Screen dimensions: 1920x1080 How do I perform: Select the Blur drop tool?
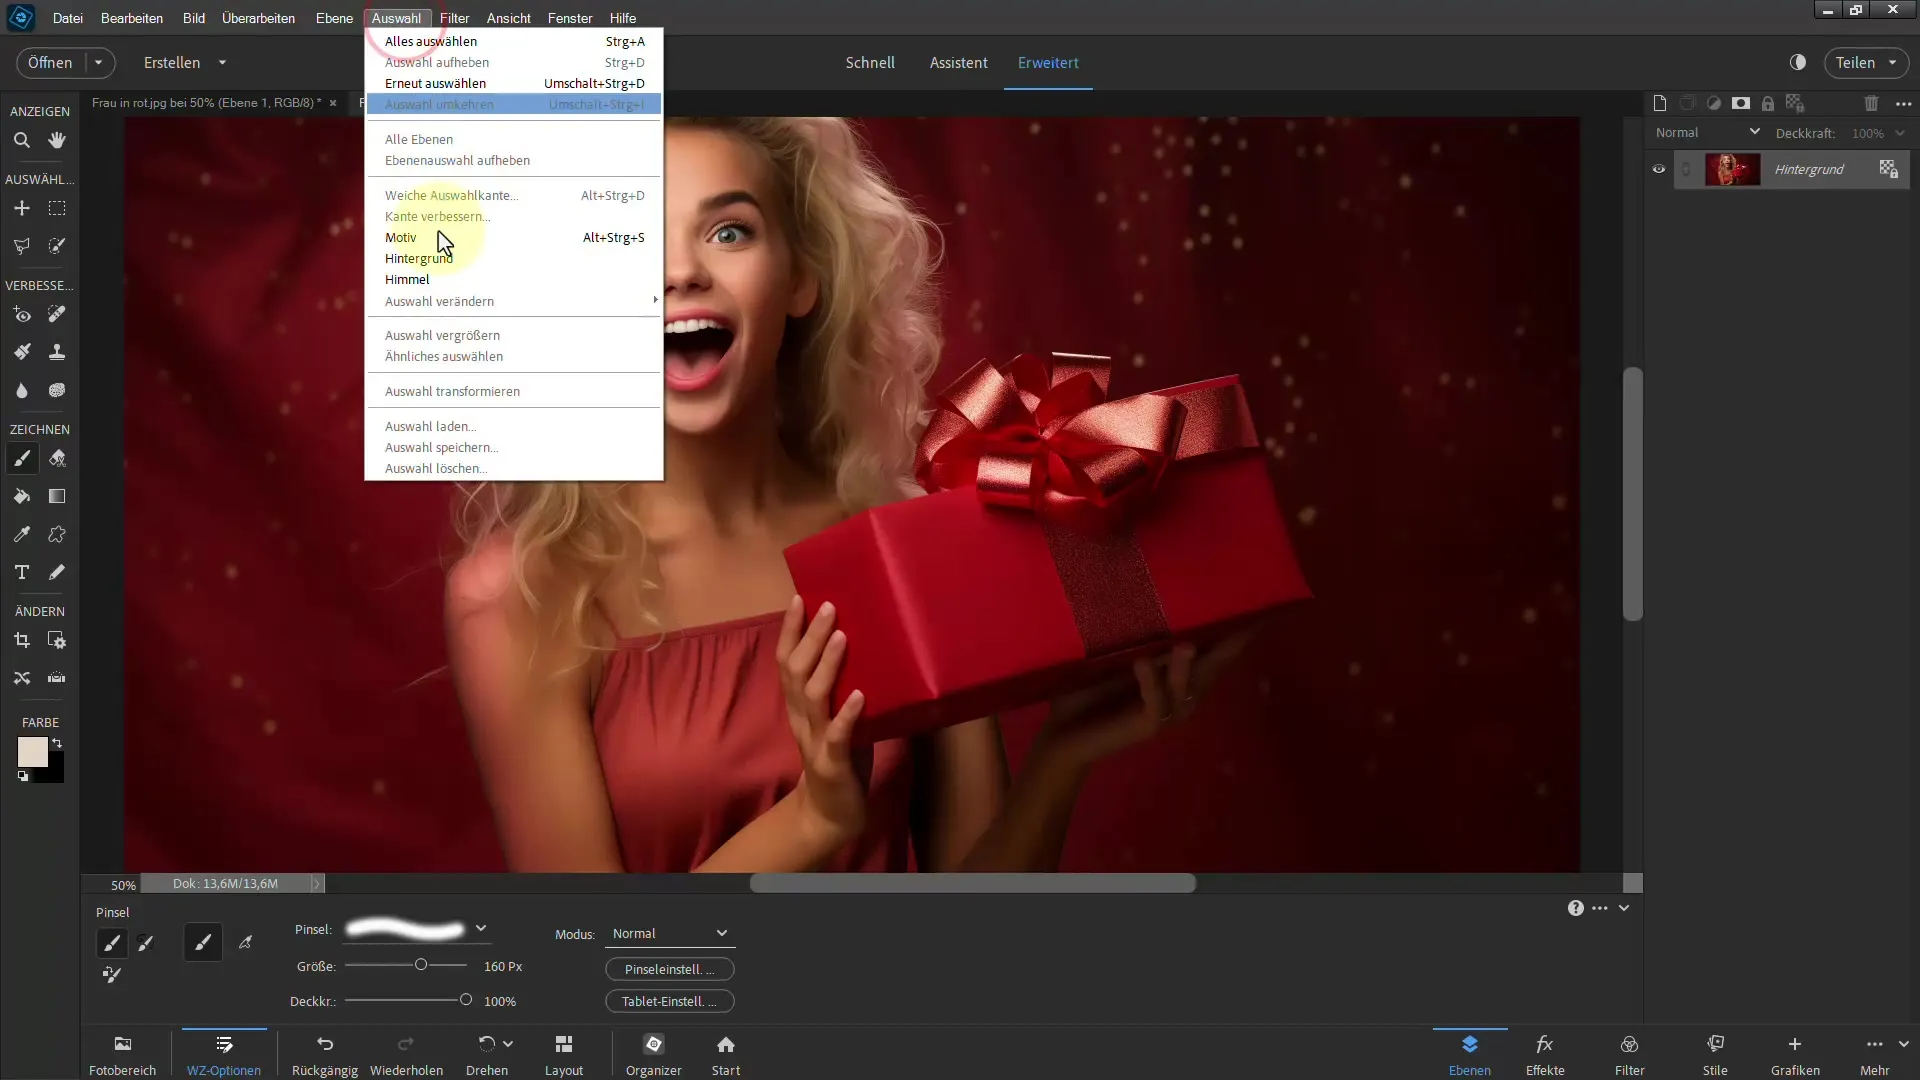click(21, 390)
